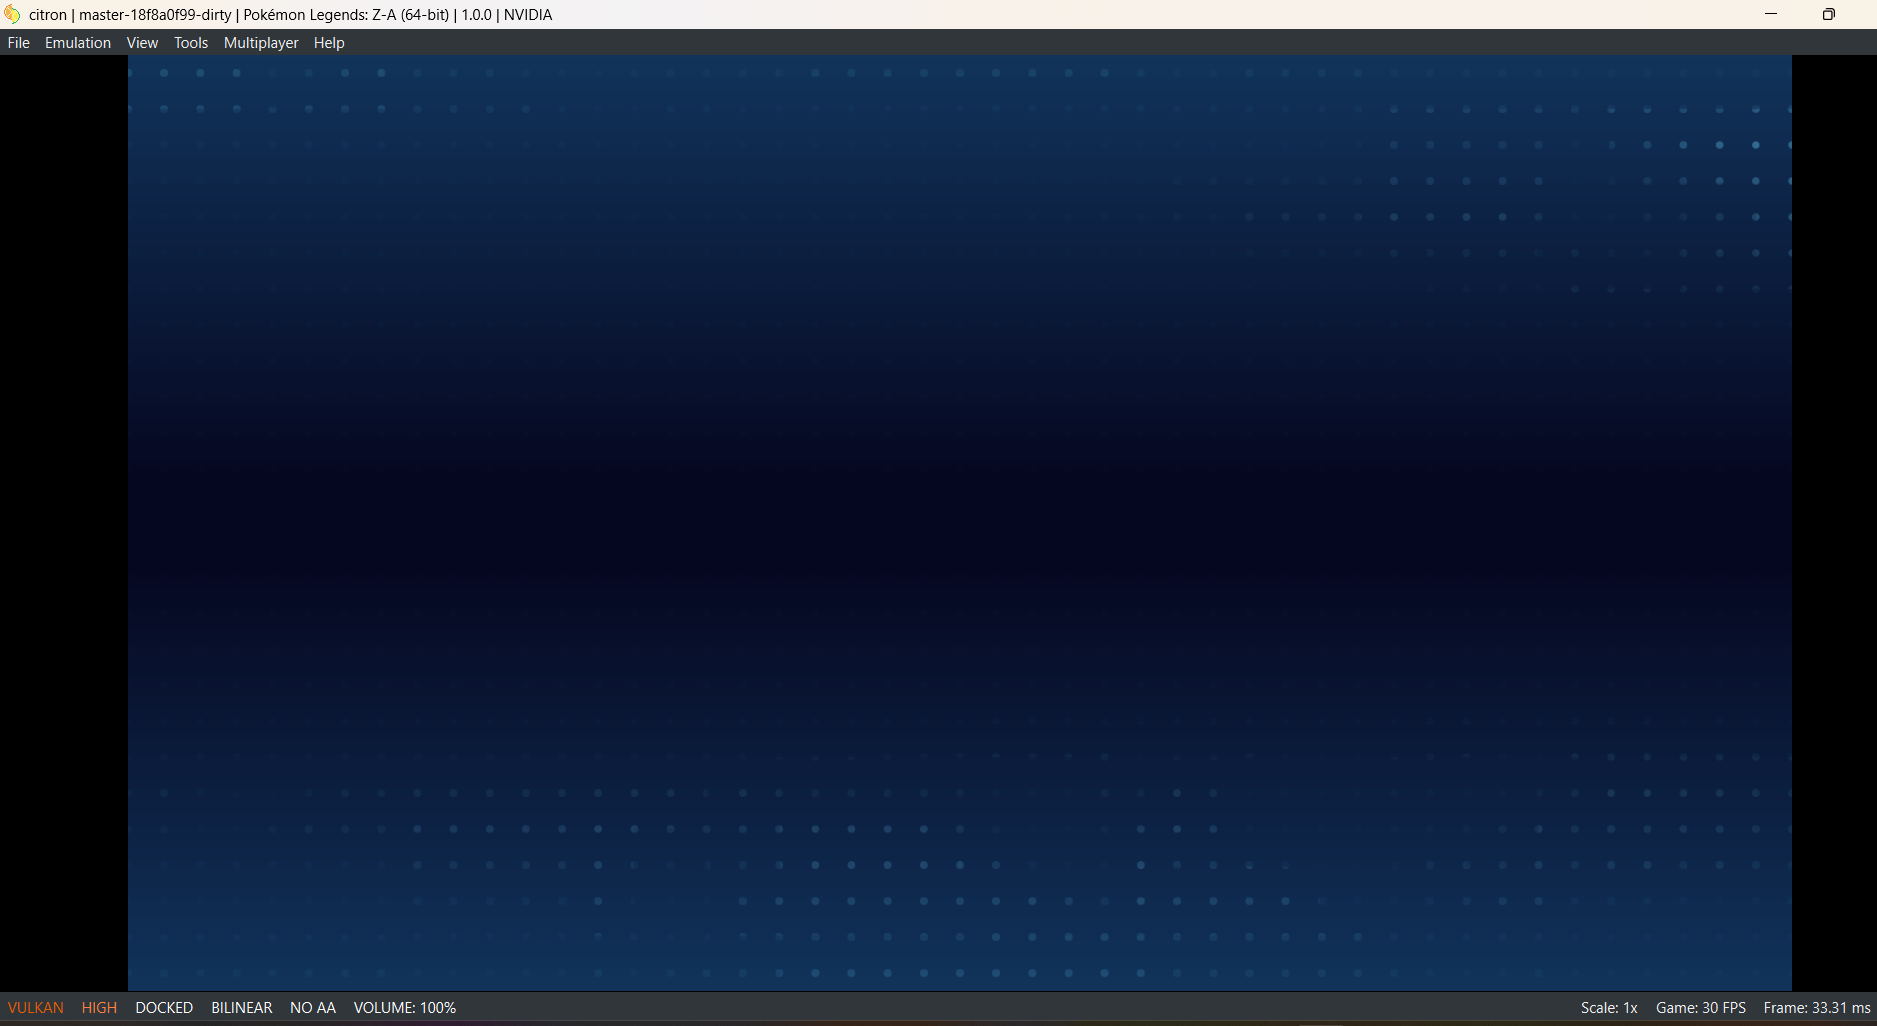The width and height of the screenshot is (1877, 1026).
Task: Open the Multiplayer menu
Action: (x=261, y=43)
